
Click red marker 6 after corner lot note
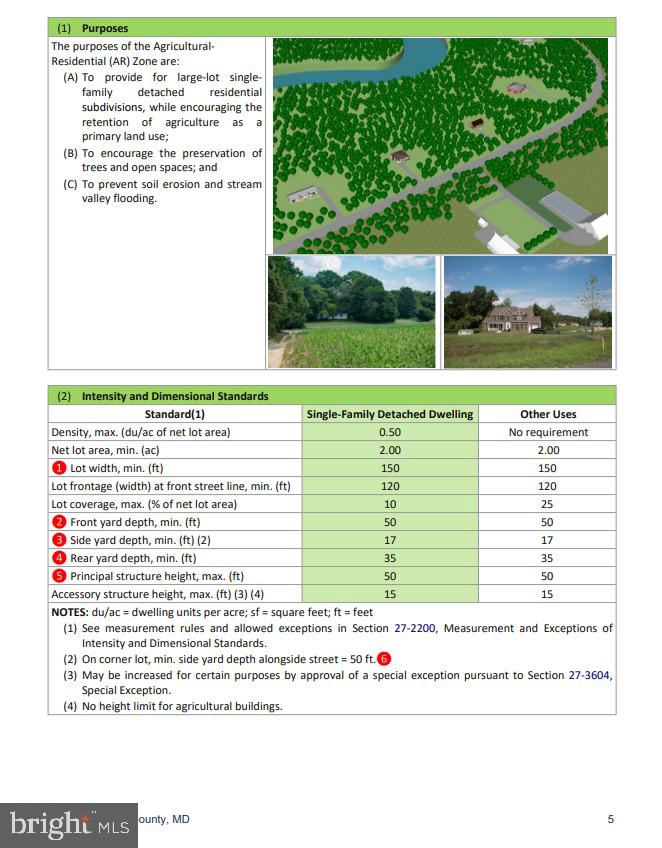tap(384, 659)
